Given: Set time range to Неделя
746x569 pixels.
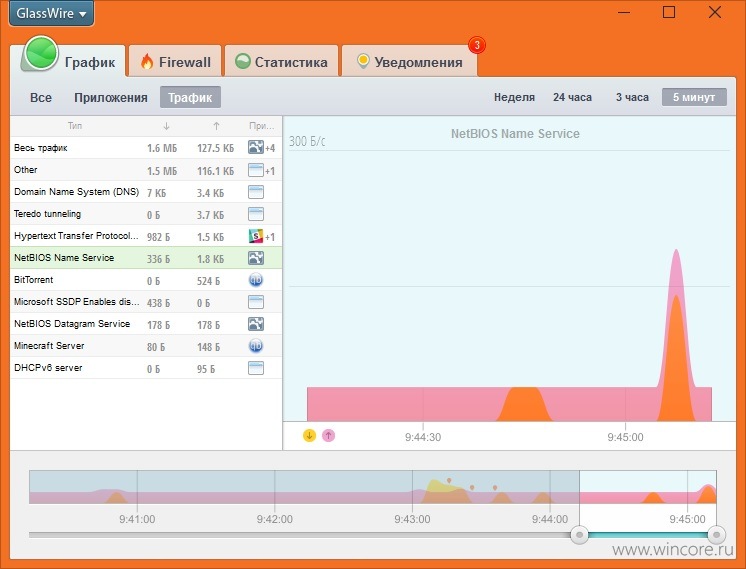Looking at the screenshot, I should (x=514, y=97).
